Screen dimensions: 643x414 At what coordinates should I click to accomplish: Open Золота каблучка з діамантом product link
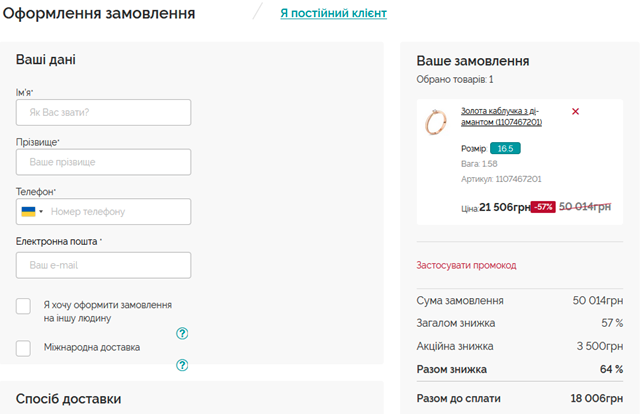(501, 116)
